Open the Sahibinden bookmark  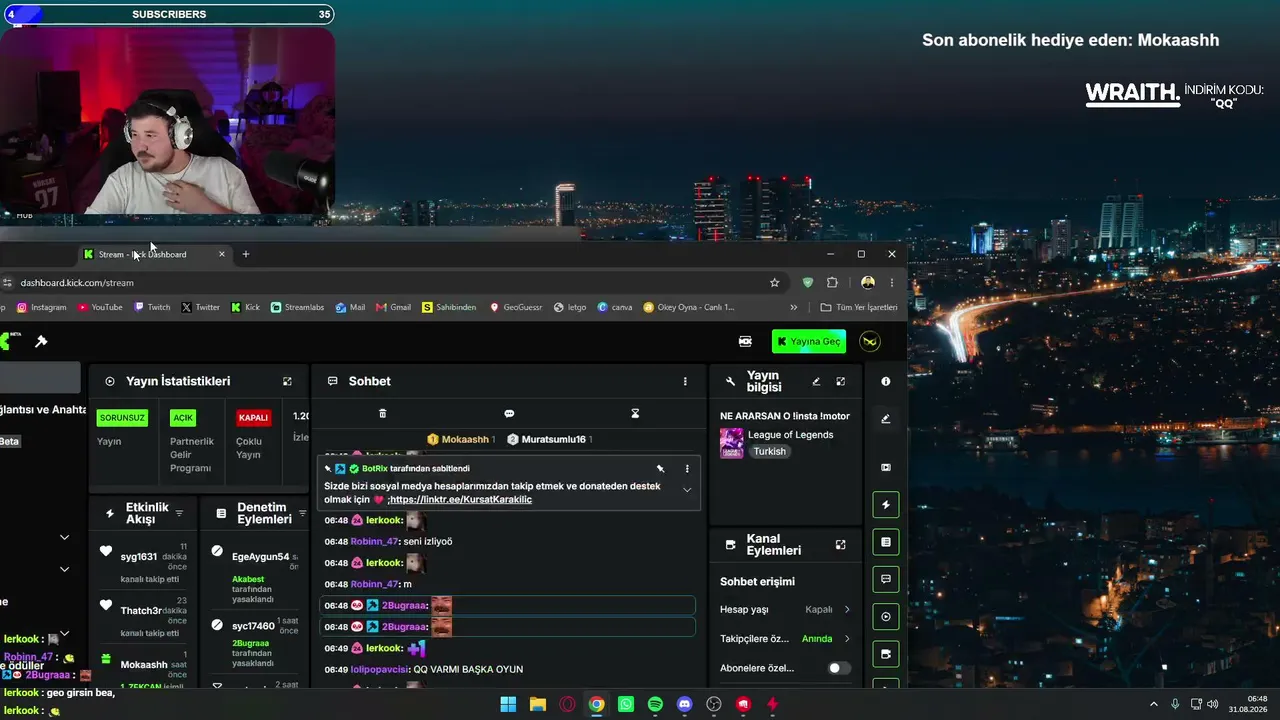[449, 308]
